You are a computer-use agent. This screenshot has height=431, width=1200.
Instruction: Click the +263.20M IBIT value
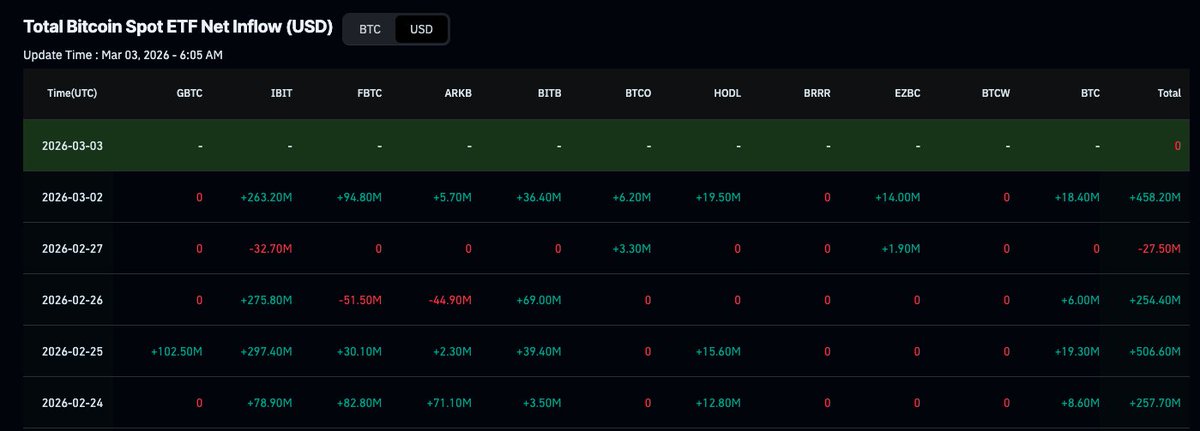click(267, 197)
